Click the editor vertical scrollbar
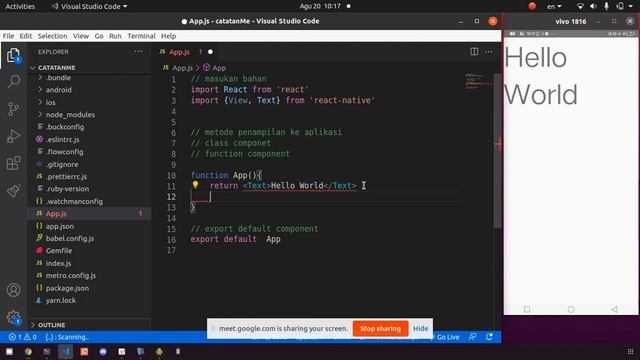The height and width of the screenshot is (360, 640). (x=497, y=151)
